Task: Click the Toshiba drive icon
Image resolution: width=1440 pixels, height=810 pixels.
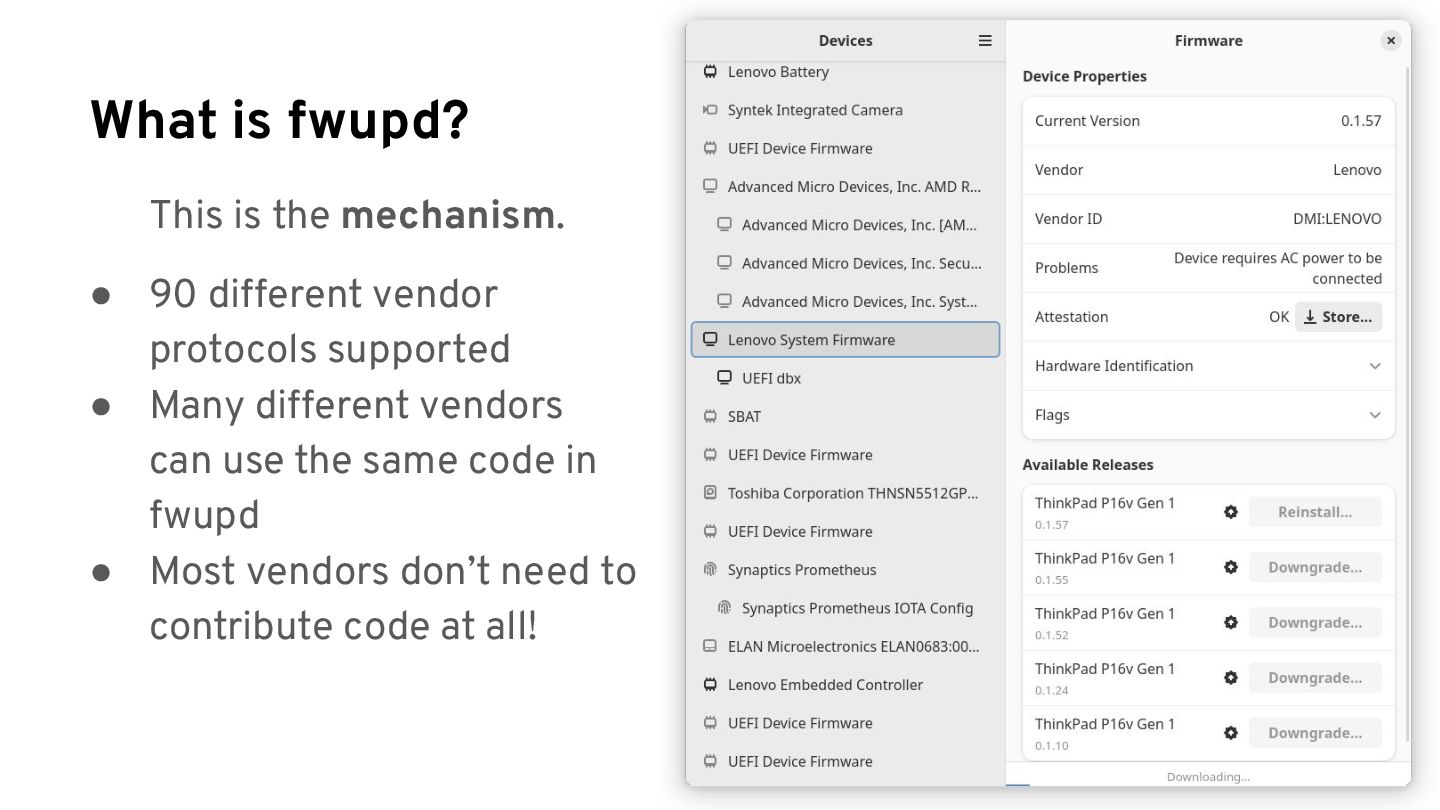Action: tap(710, 493)
